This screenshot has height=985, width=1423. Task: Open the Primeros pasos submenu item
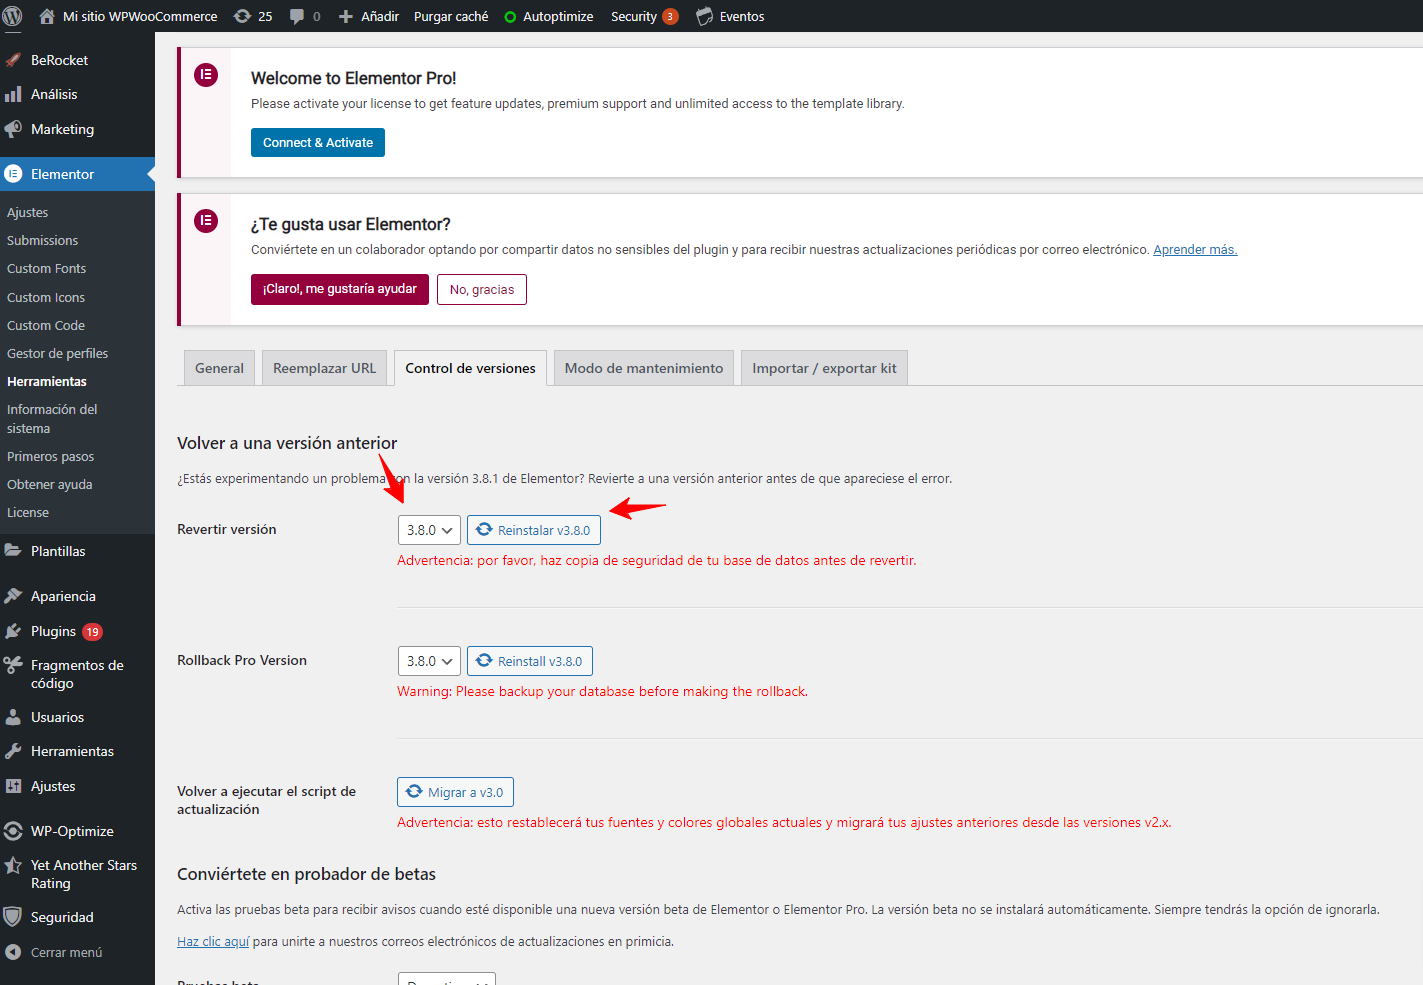[x=50, y=456]
